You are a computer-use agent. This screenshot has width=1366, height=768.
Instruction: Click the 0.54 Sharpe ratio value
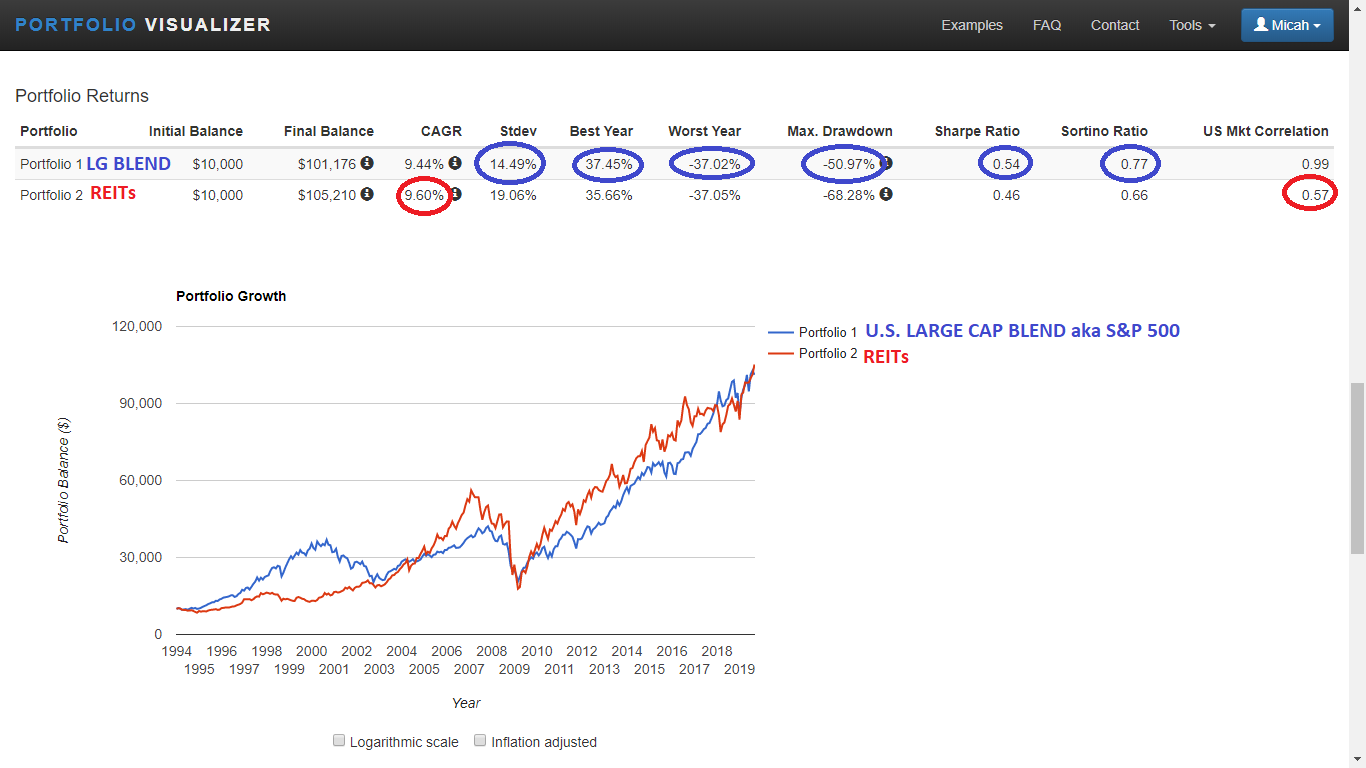(1006, 164)
